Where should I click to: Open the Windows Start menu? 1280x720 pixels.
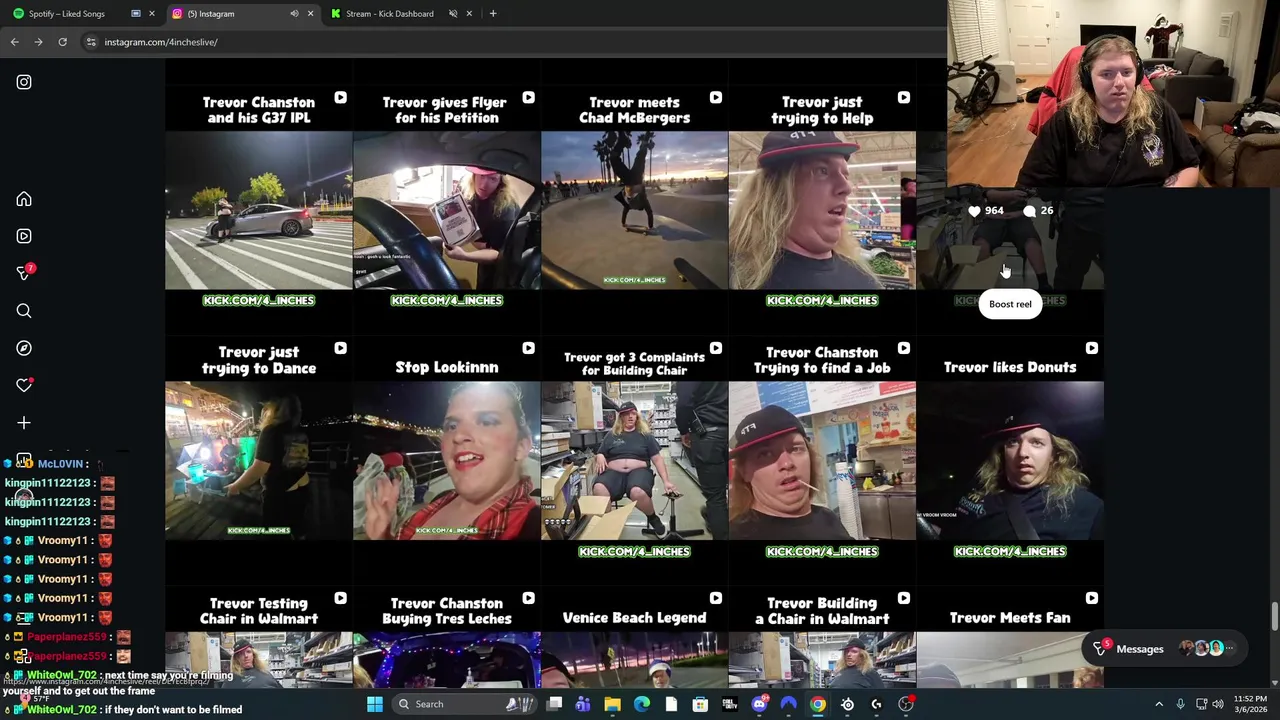pos(374,704)
